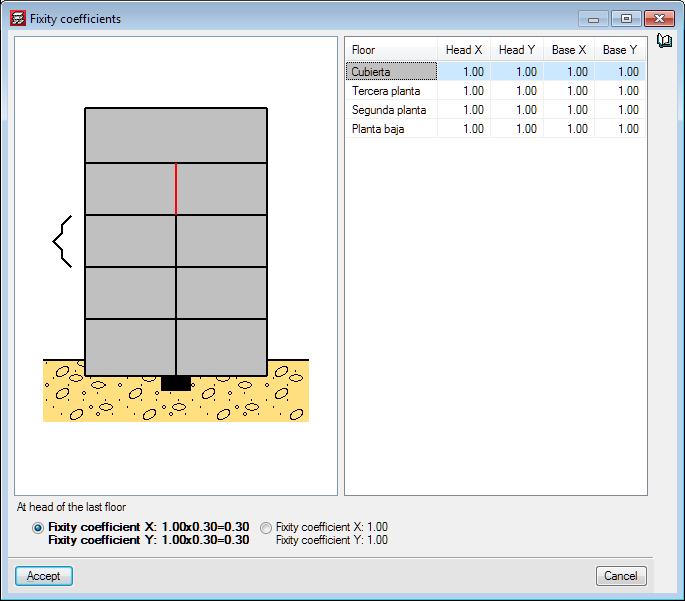The width and height of the screenshot is (685, 601).
Task: Edit Head X value for Segunda planta
Action: tap(464, 110)
